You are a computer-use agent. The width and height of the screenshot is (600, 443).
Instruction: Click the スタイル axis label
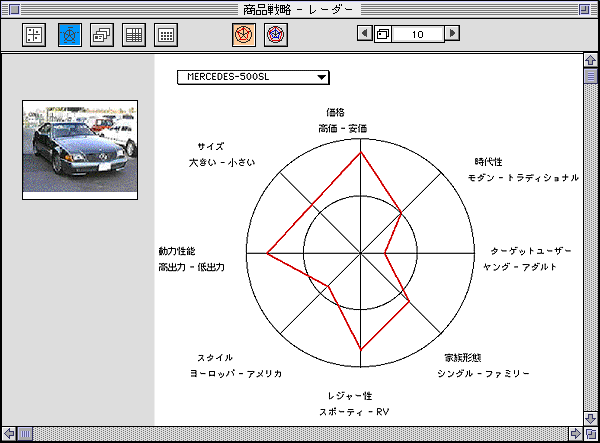coord(215,358)
